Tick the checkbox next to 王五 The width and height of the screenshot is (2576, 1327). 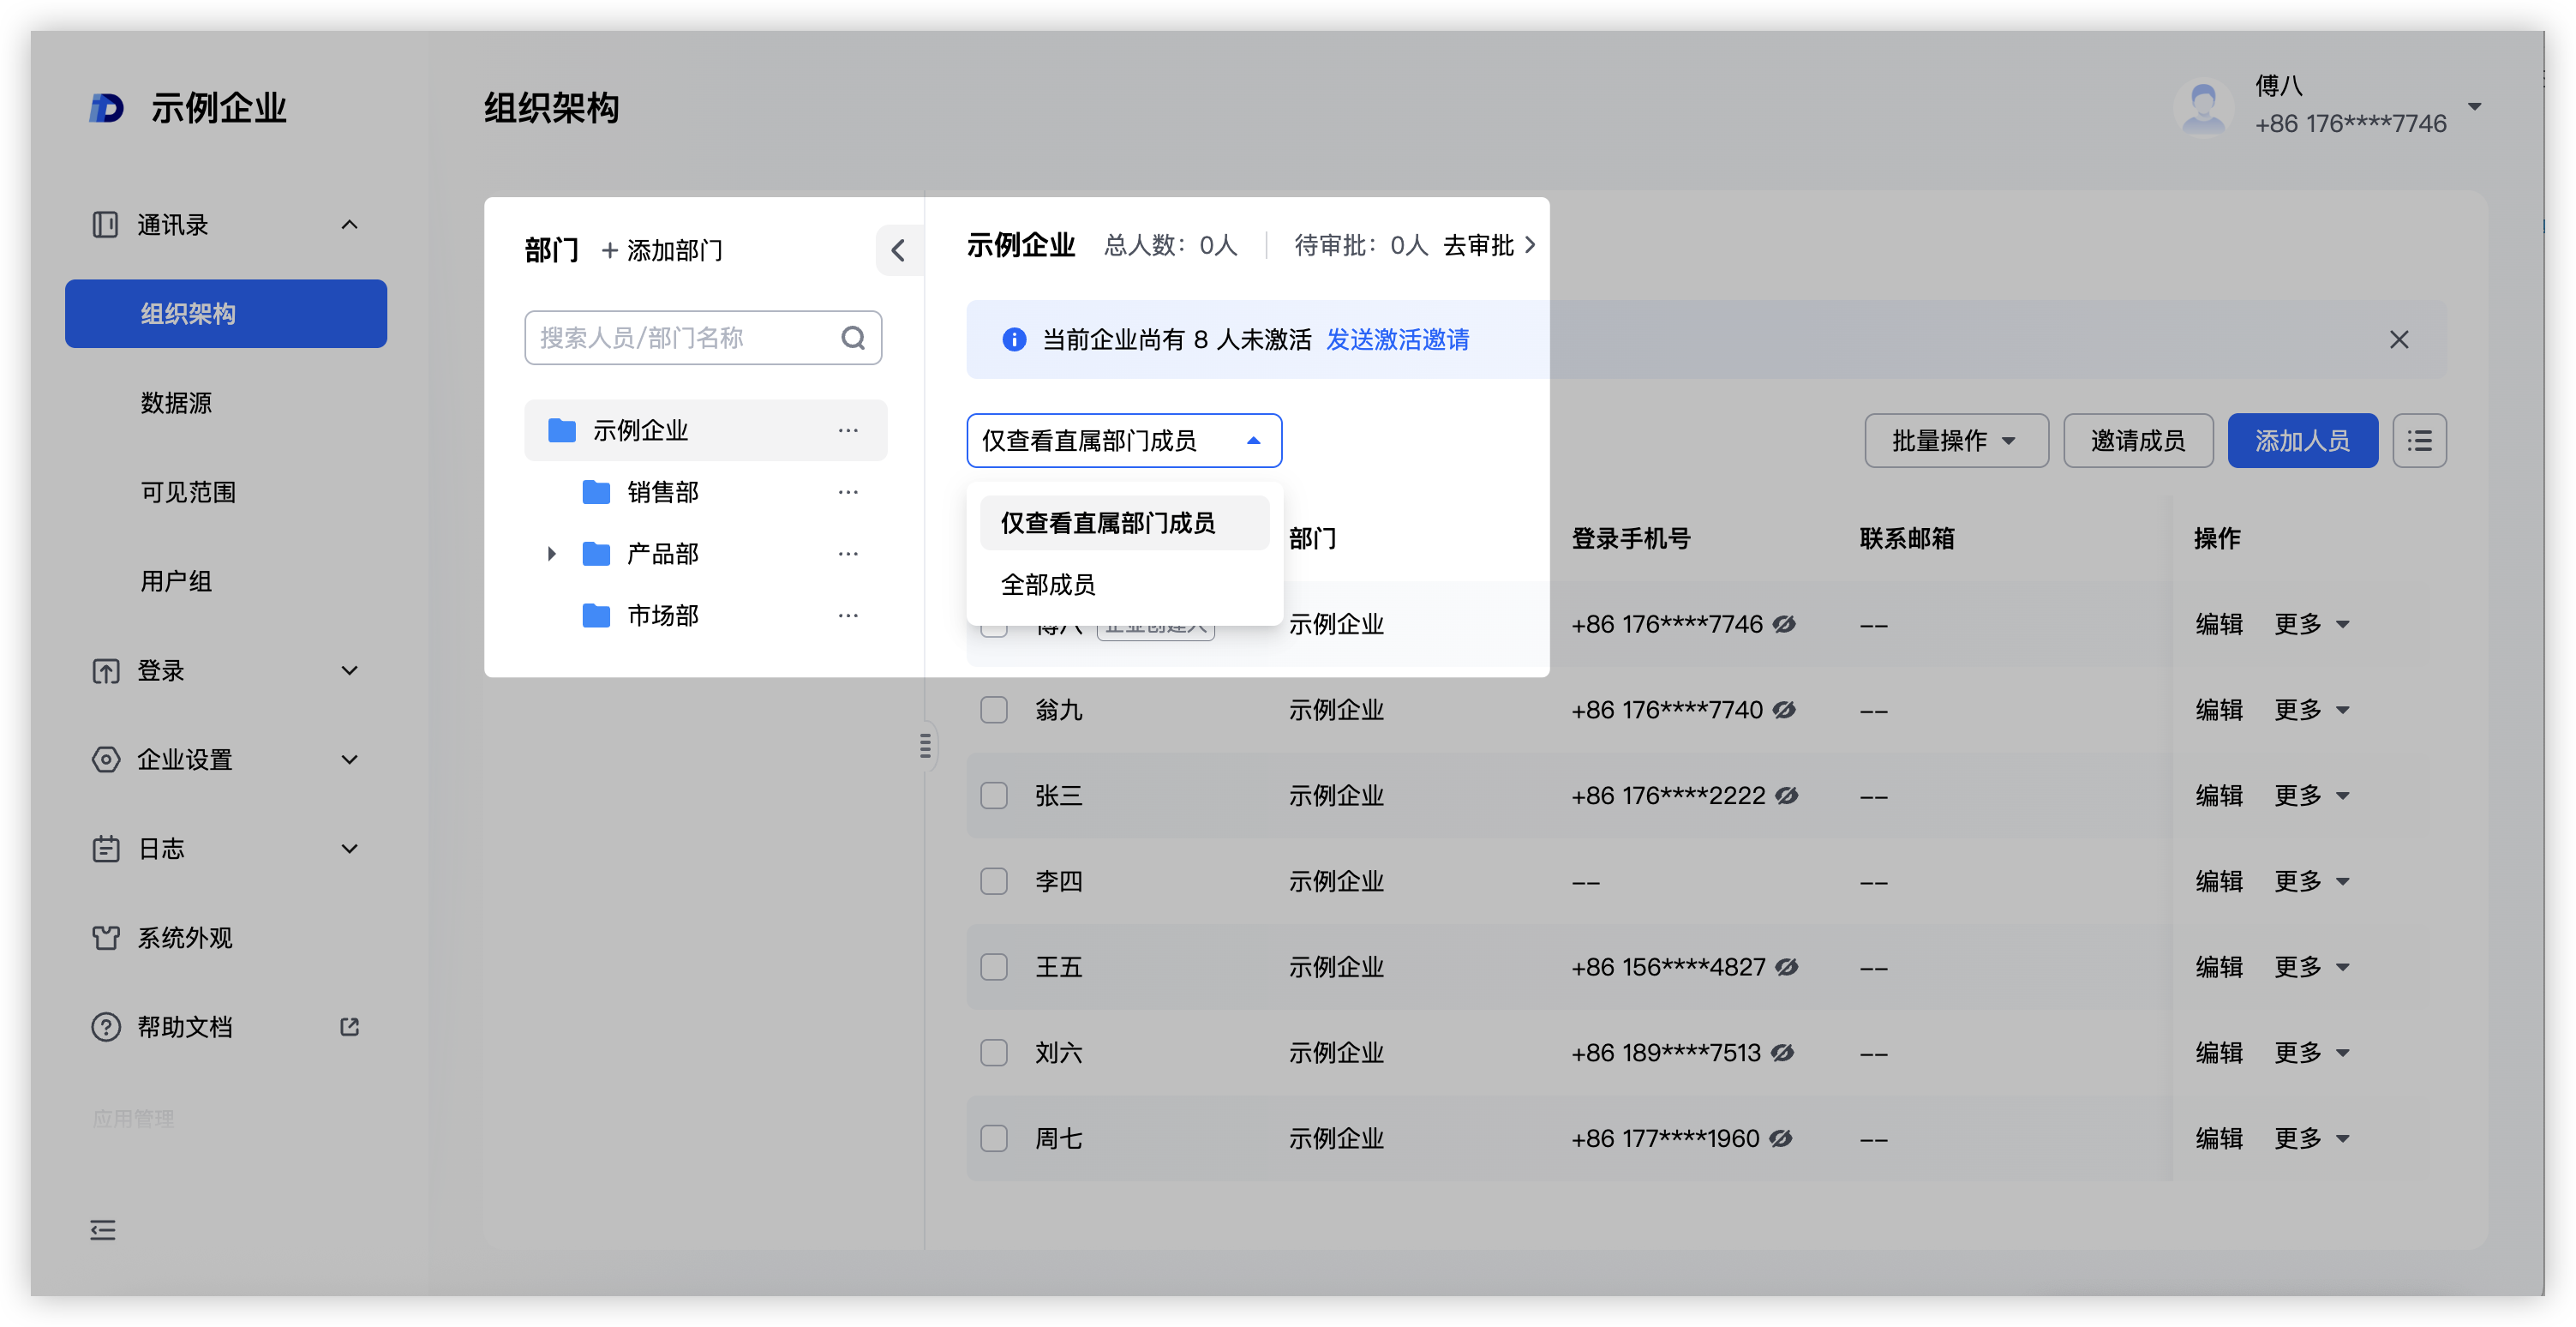[x=993, y=967]
